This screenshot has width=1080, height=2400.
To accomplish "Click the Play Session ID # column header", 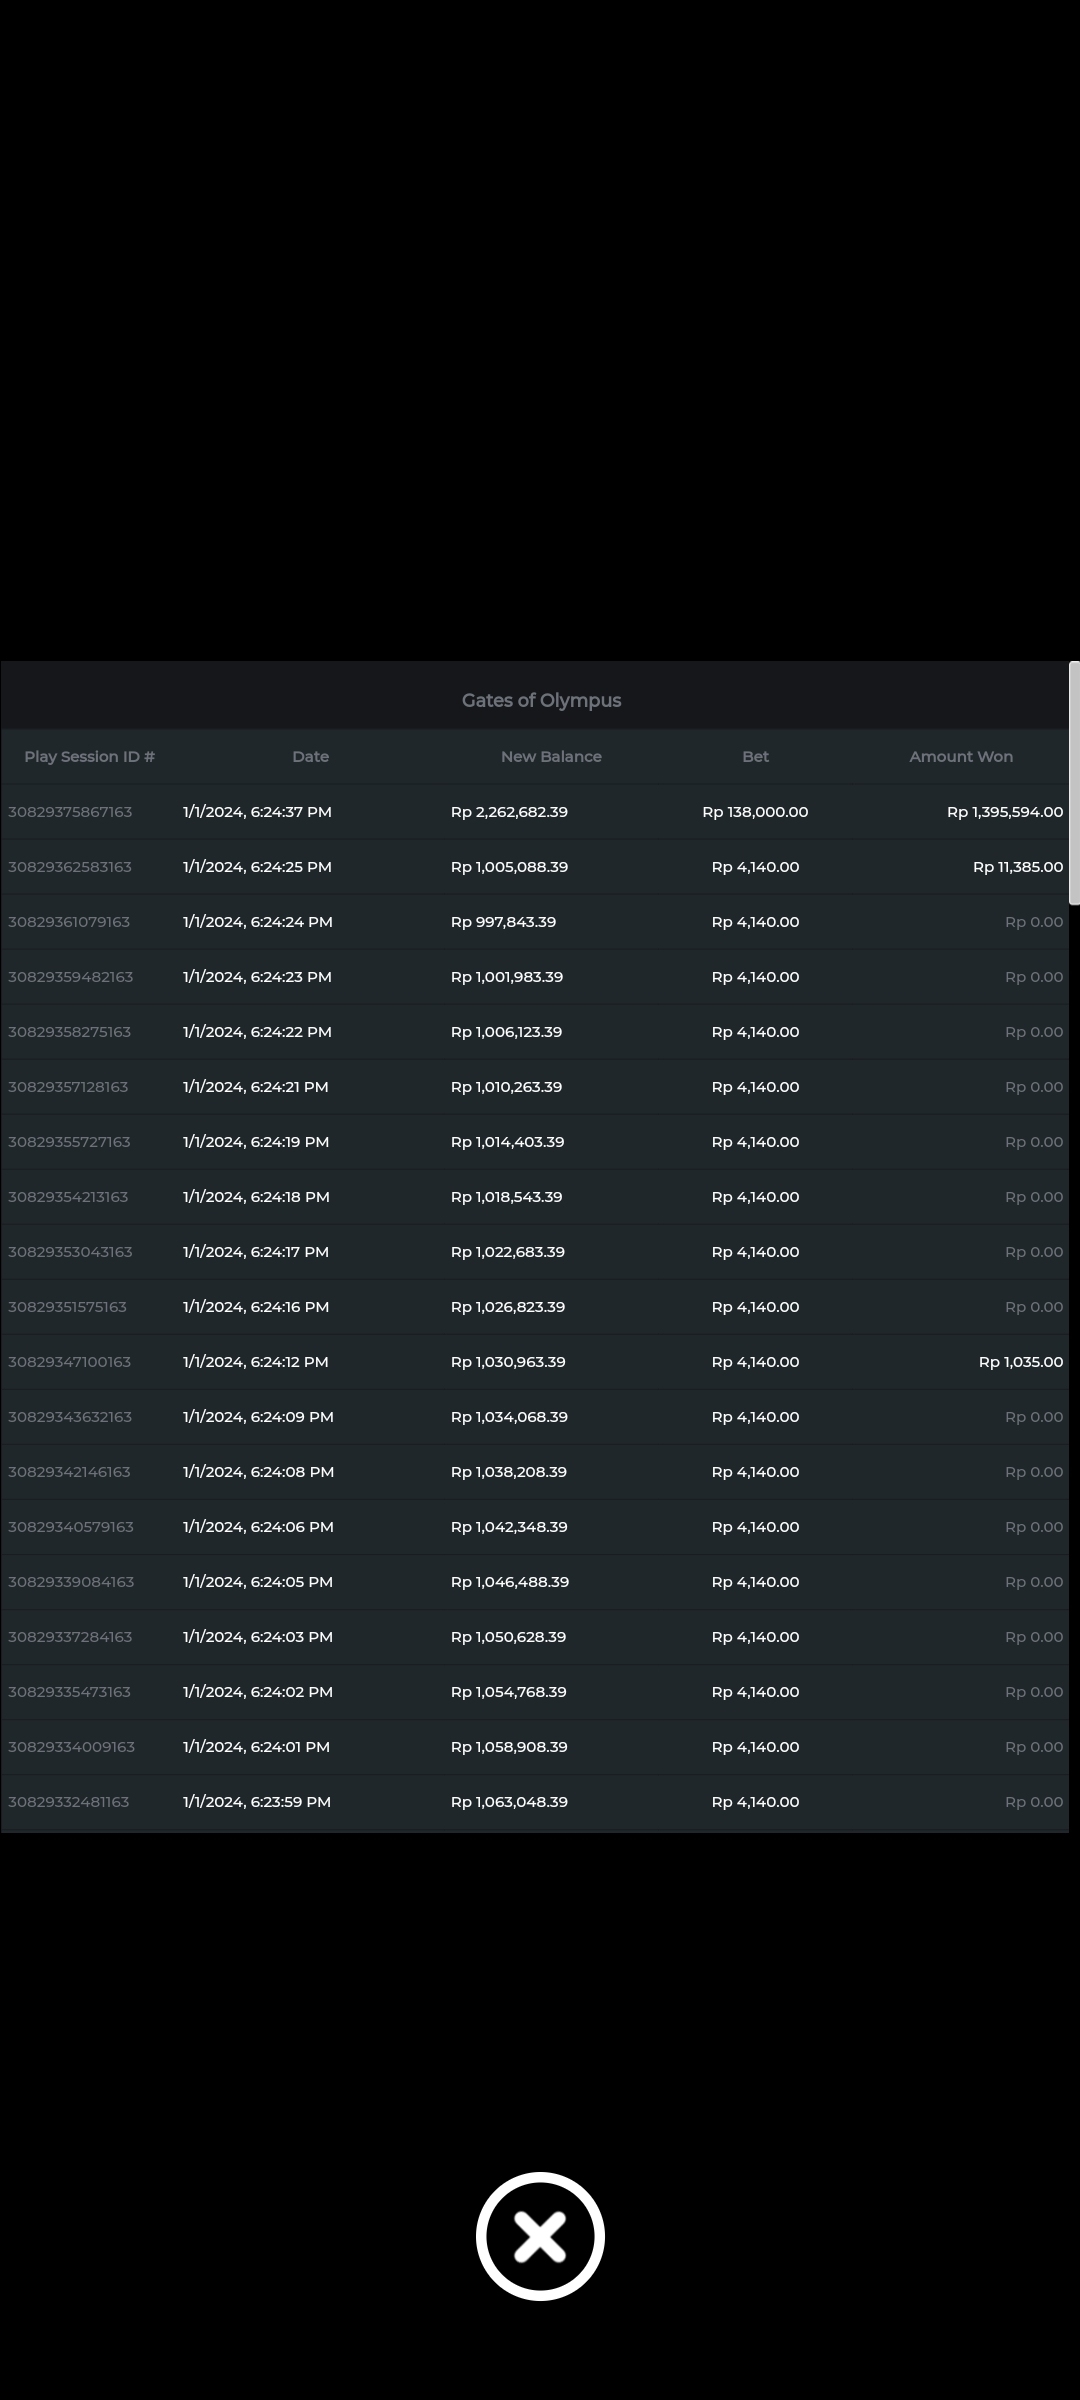I will (x=89, y=757).
